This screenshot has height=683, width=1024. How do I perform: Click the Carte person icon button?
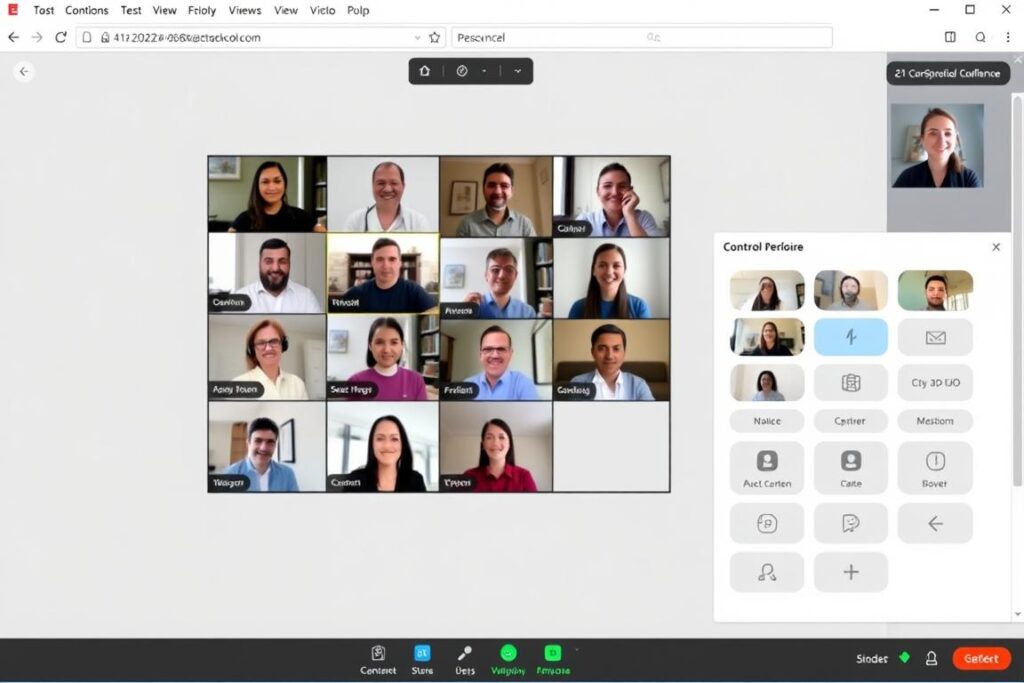point(850,468)
